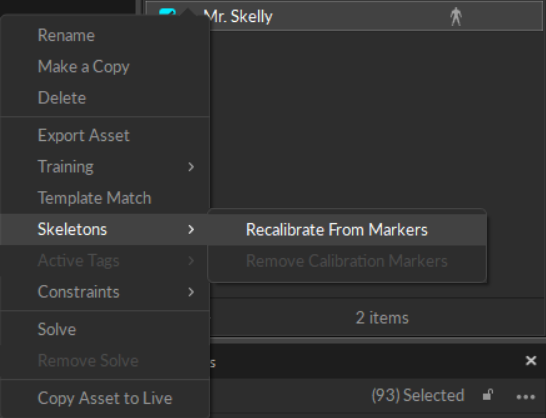Select Export Asset
The image size is (546, 418).
pyautogui.click(x=84, y=136)
